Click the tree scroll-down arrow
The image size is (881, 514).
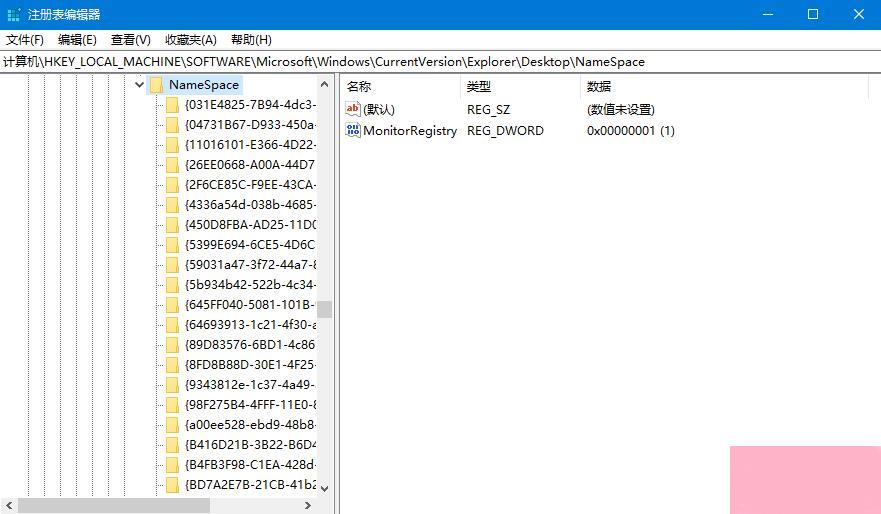(324, 488)
